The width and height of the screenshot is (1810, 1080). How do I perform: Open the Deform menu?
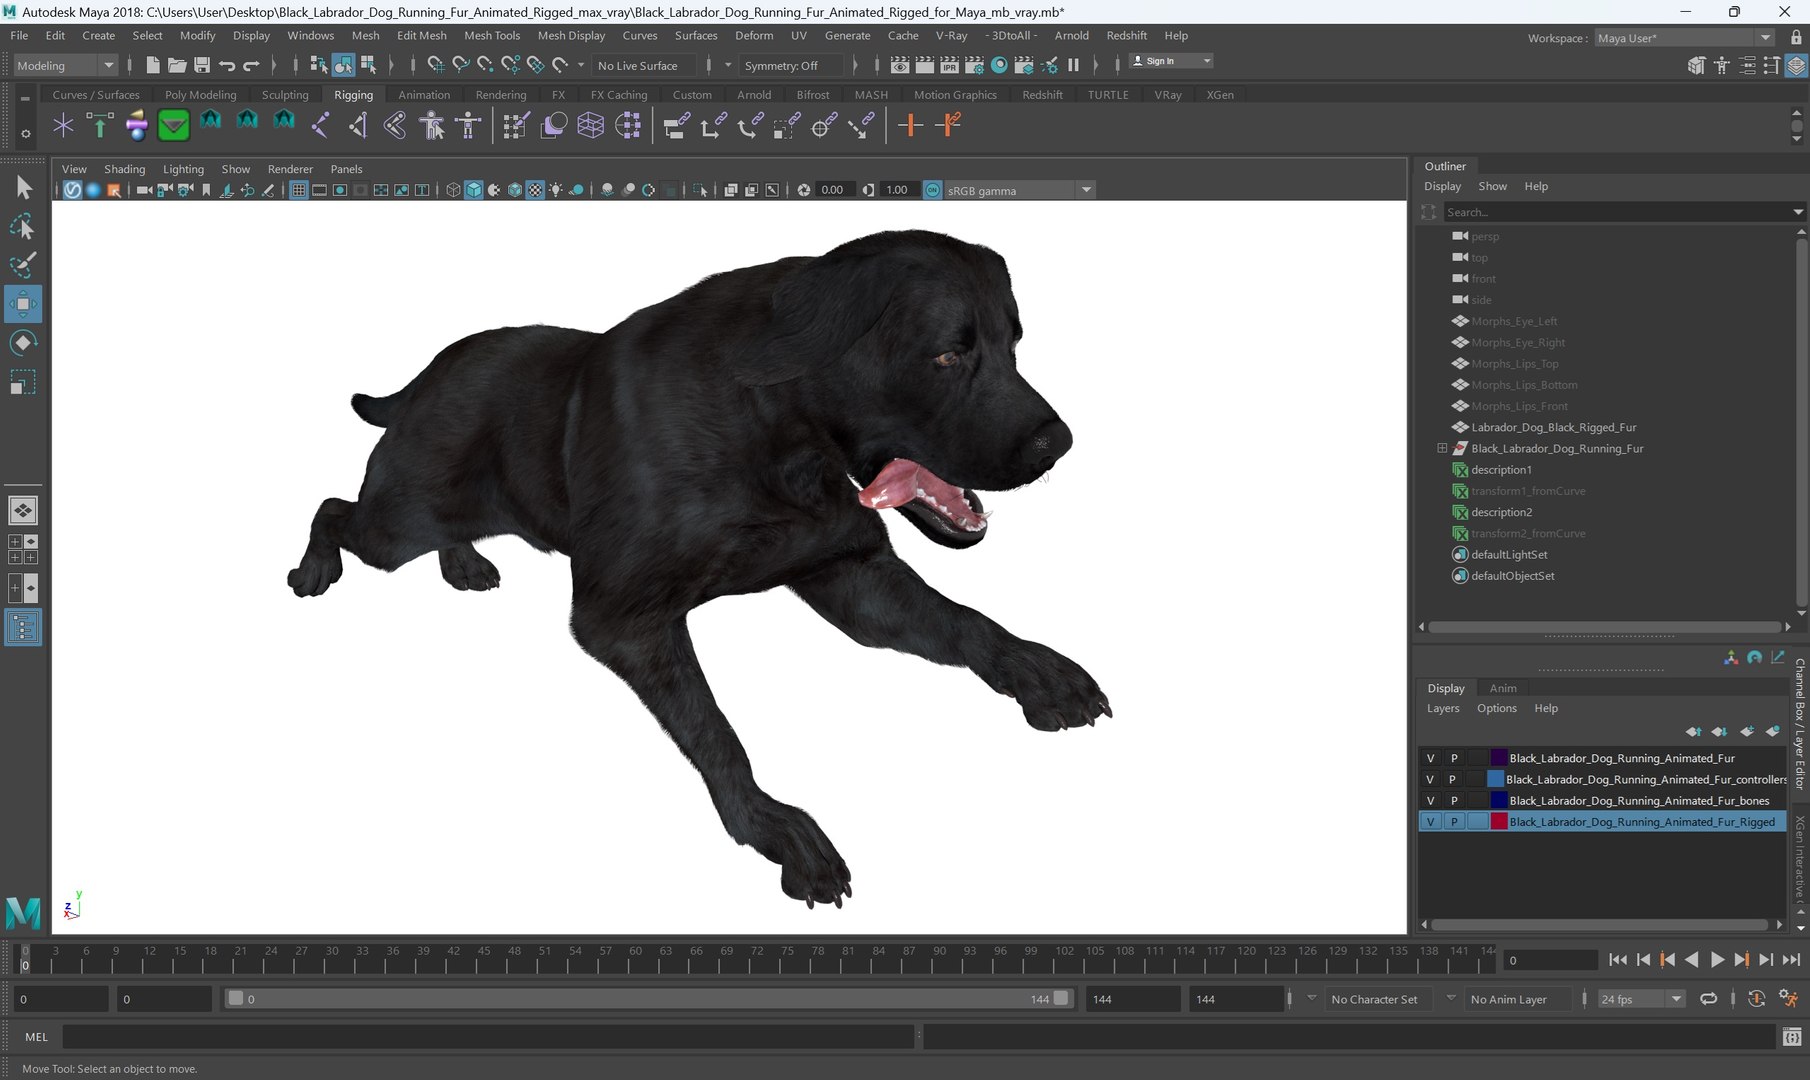pos(754,35)
